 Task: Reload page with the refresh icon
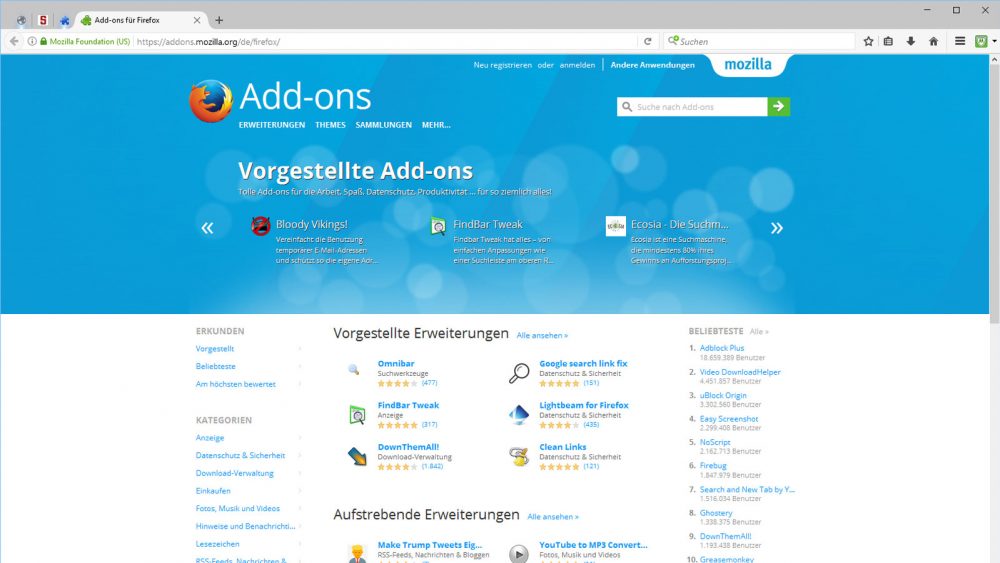pyautogui.click(x=647, y=41)
